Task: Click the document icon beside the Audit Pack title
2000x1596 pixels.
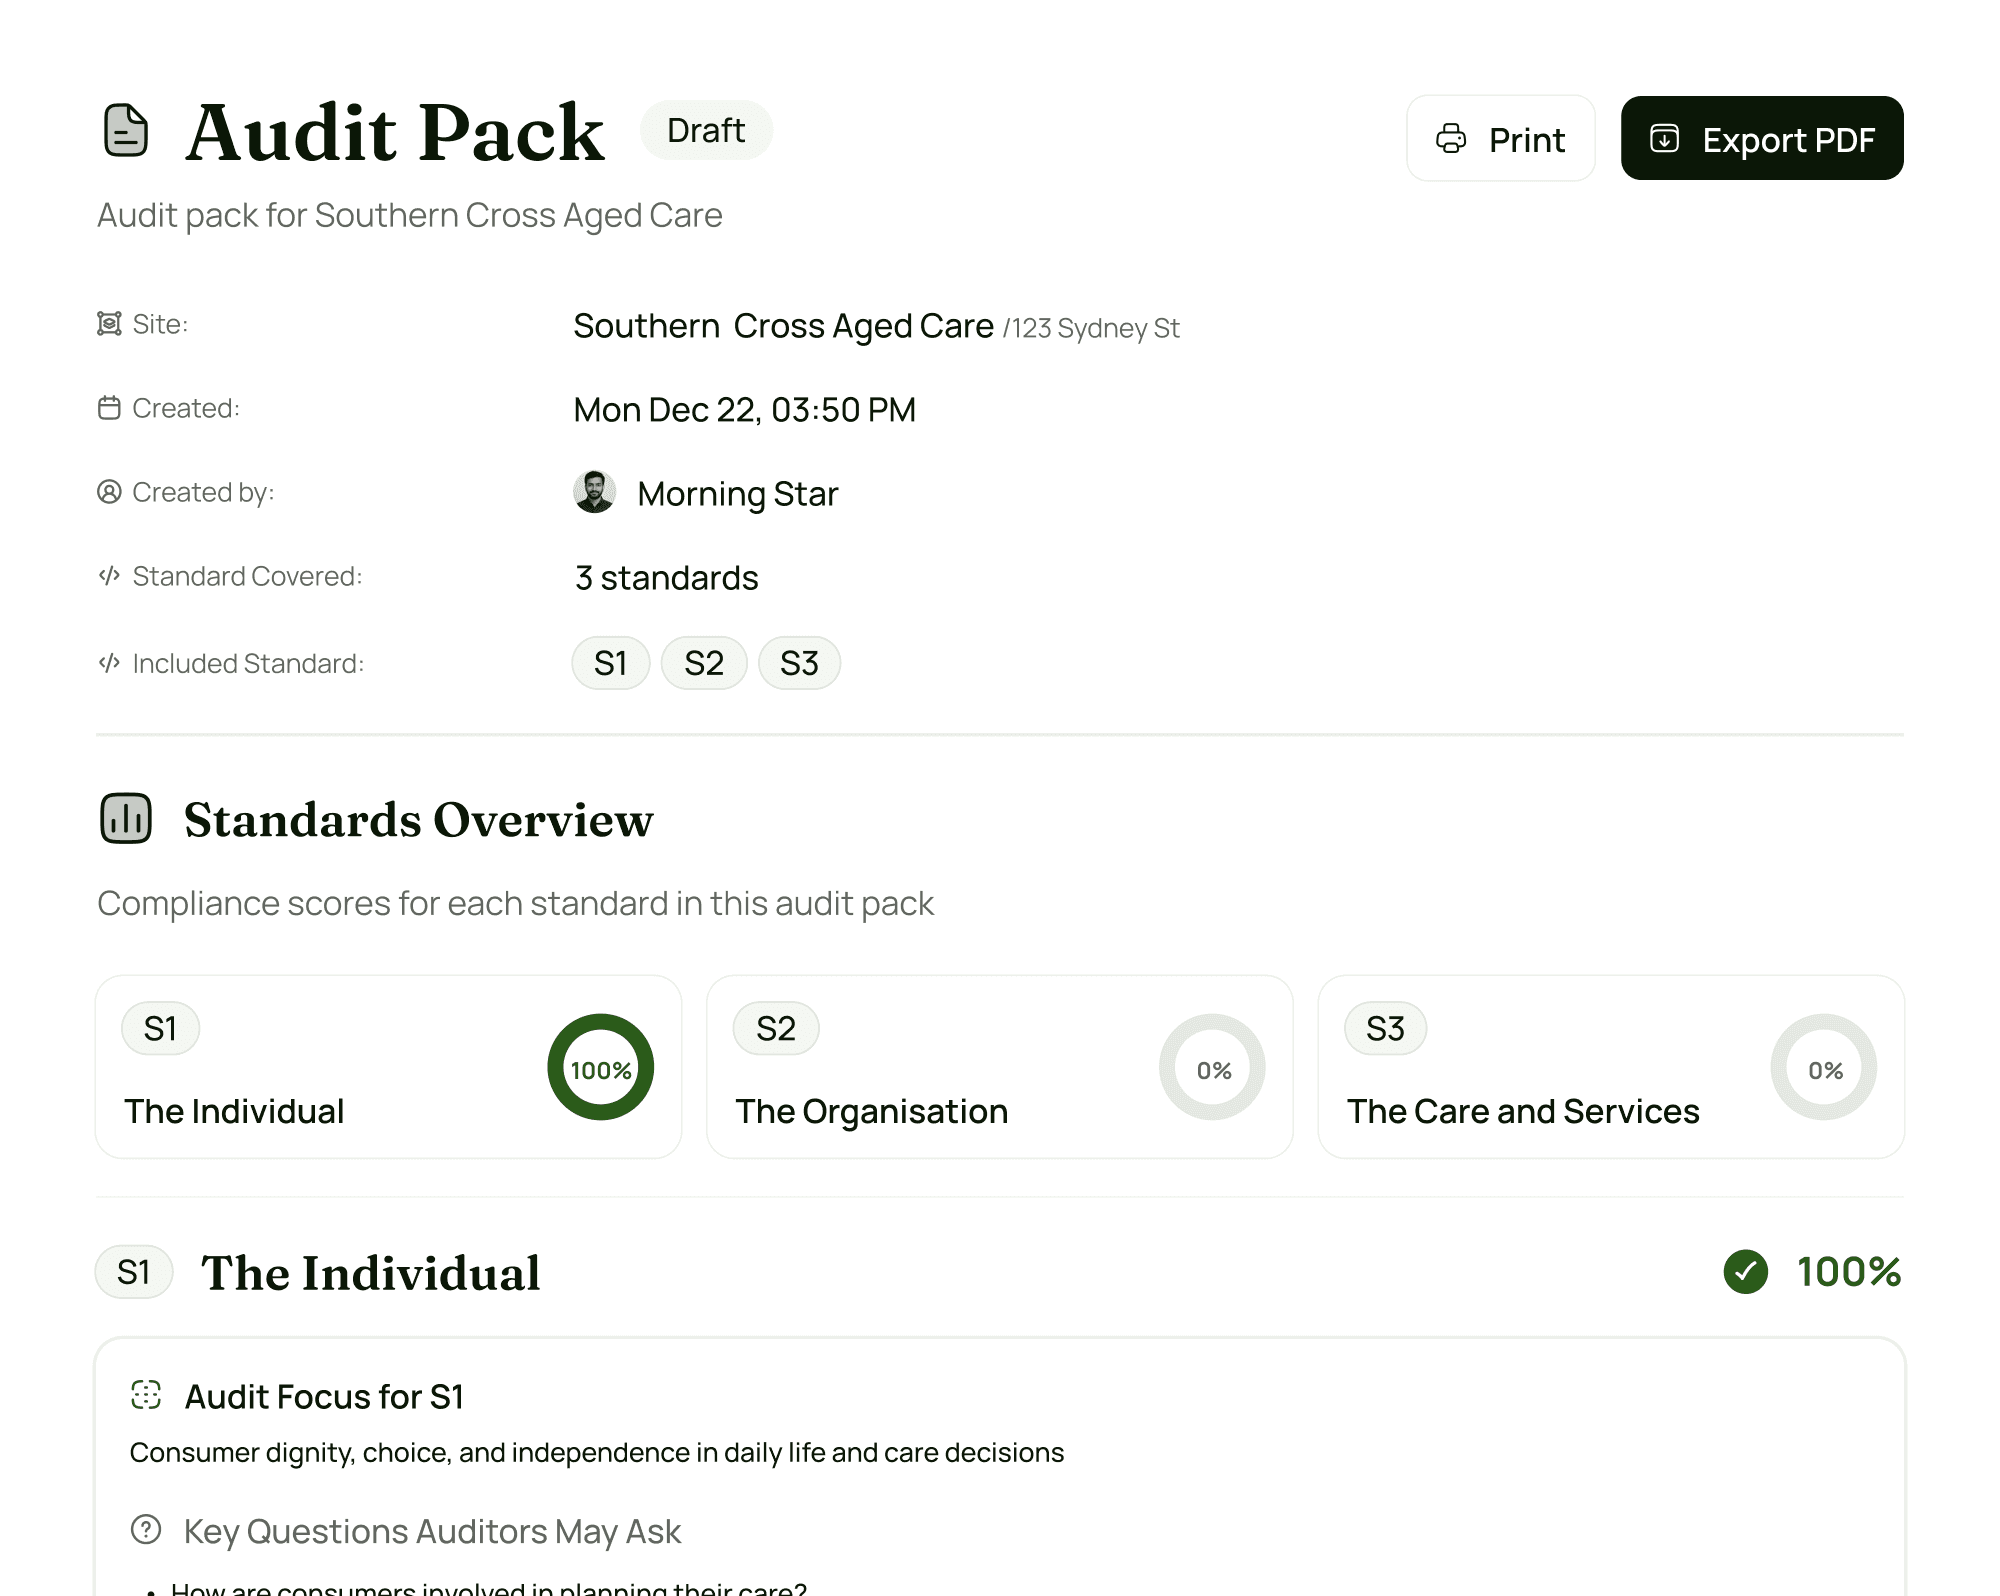Action: coord(124,131)
